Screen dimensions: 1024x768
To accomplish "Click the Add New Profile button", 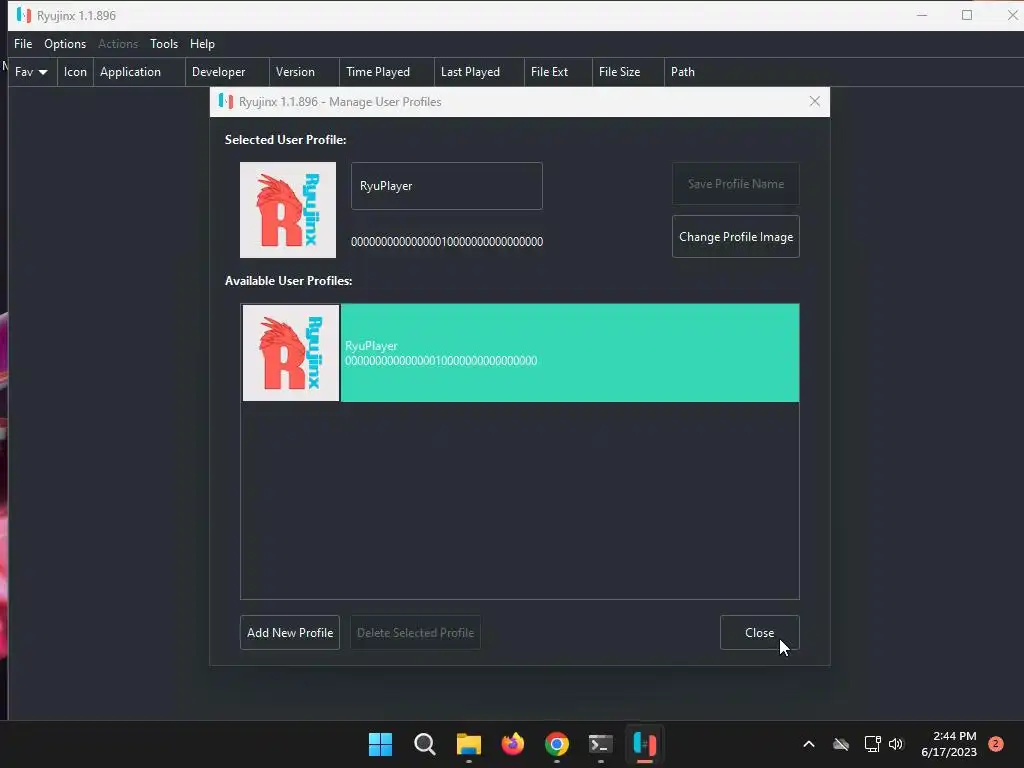I will (x=290, y=633).
